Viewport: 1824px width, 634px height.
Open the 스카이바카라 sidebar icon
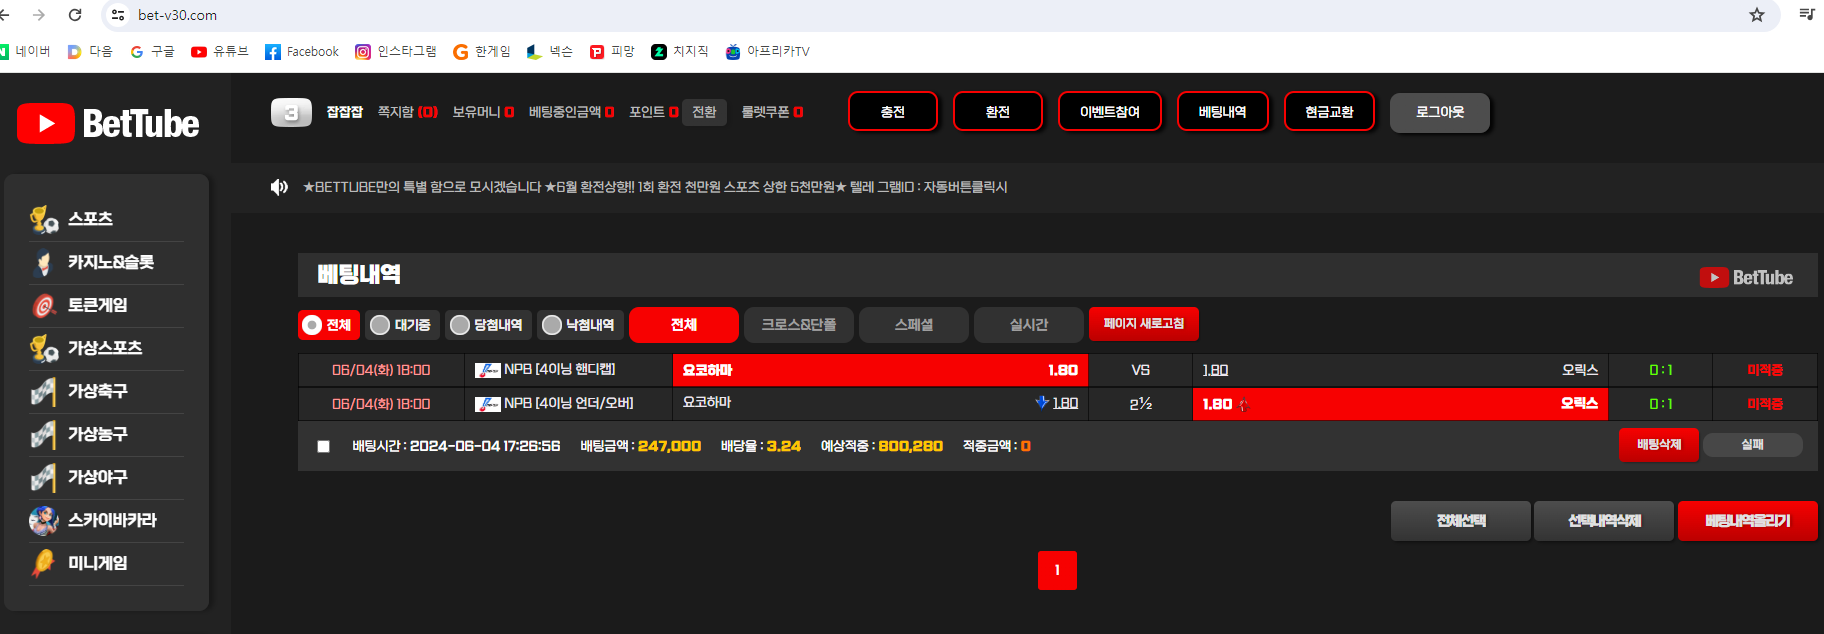click(44, 521)
